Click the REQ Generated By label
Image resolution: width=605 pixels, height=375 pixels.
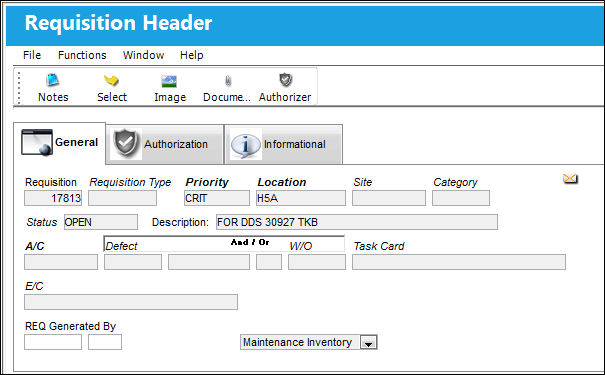point(71,326)
